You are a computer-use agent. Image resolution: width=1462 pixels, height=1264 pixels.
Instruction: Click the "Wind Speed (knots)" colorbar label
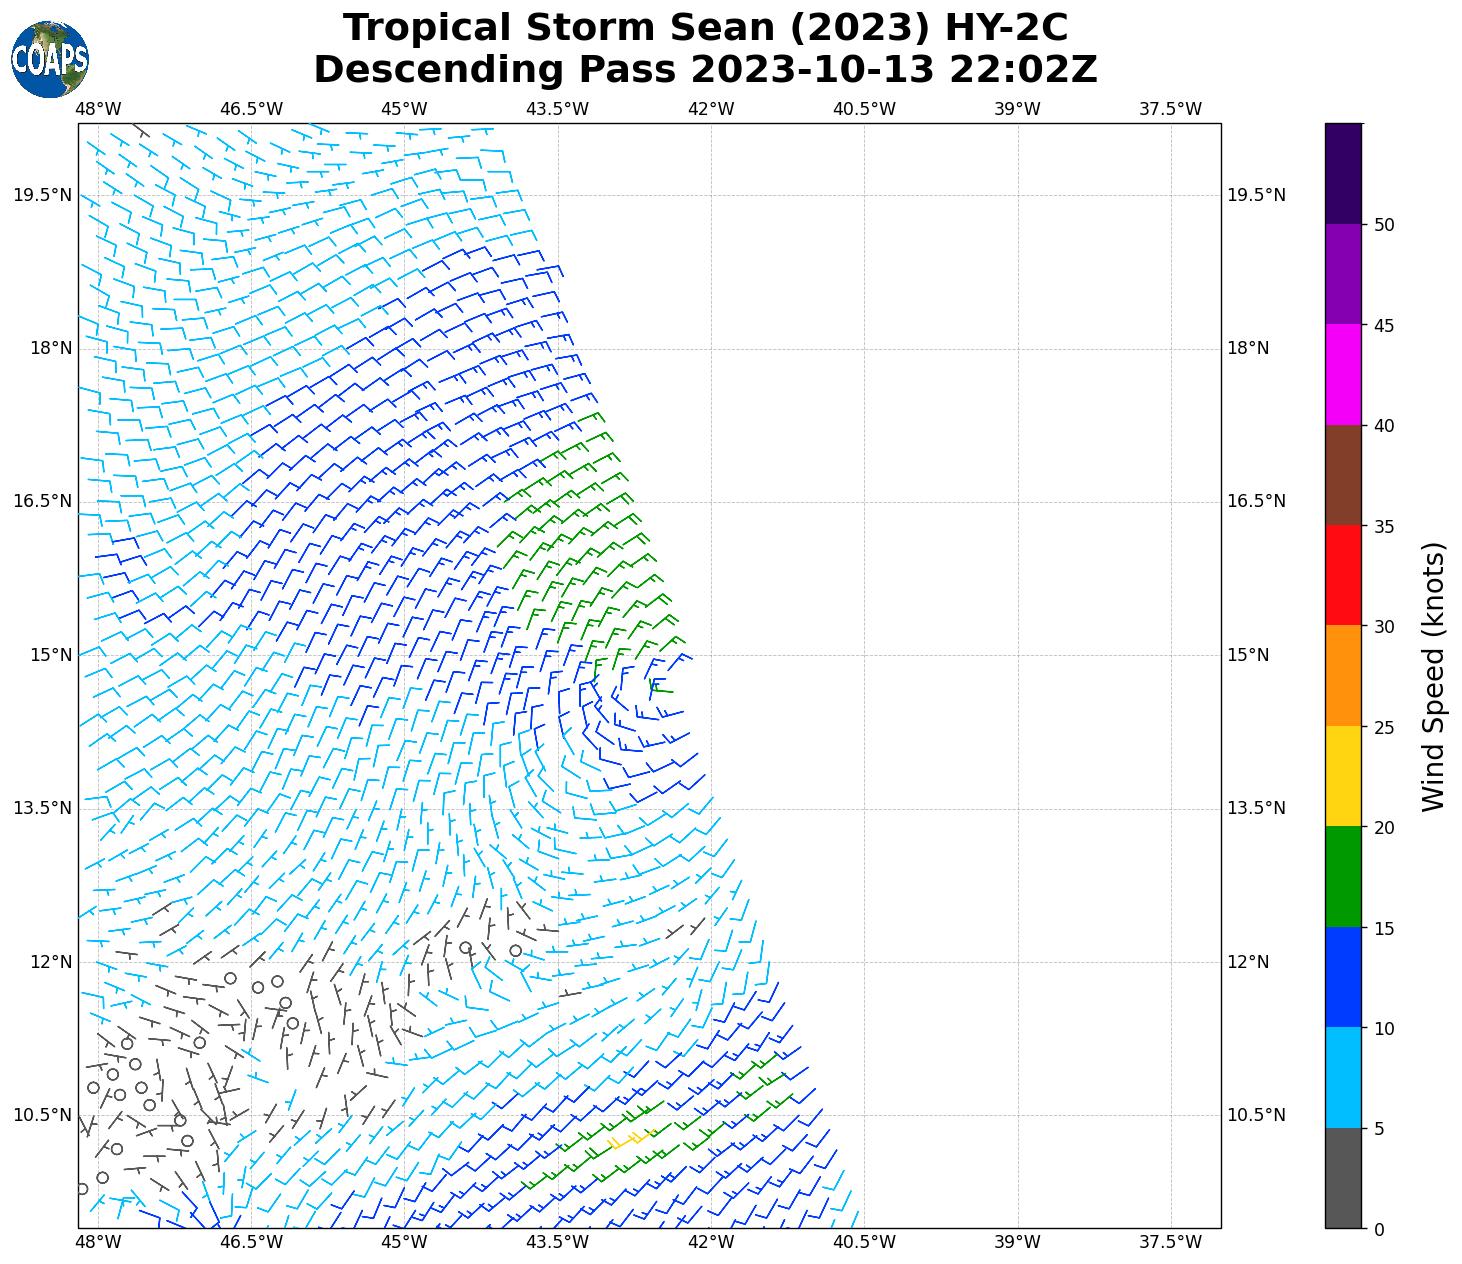pos(1433,676)
